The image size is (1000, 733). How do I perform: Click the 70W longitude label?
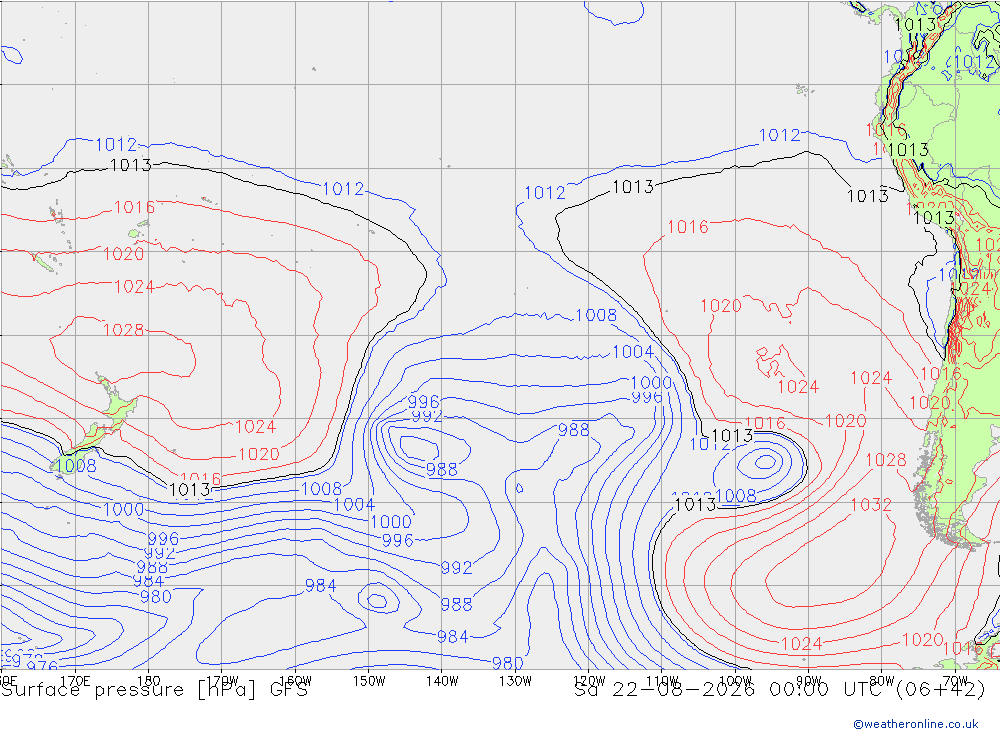coord(955,681)
